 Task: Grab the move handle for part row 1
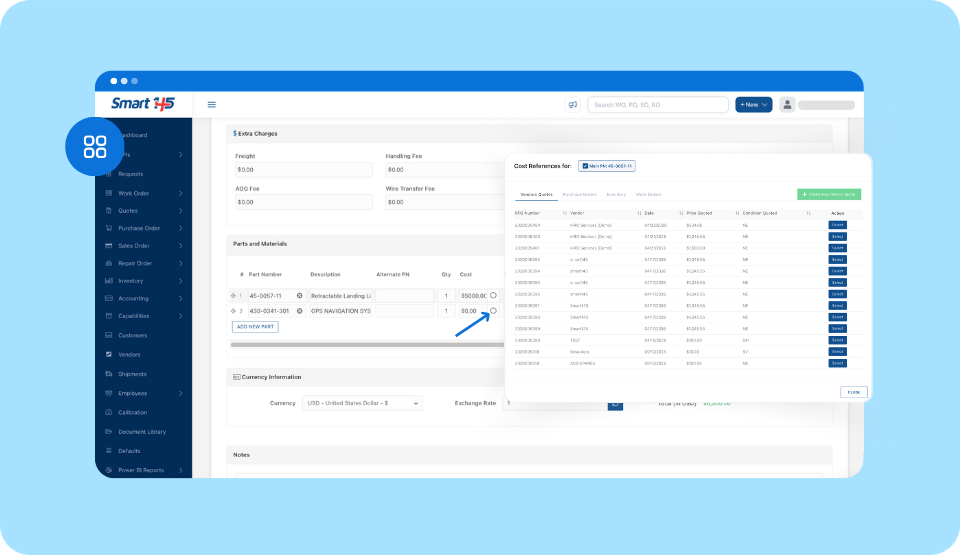tap(233, 296)
